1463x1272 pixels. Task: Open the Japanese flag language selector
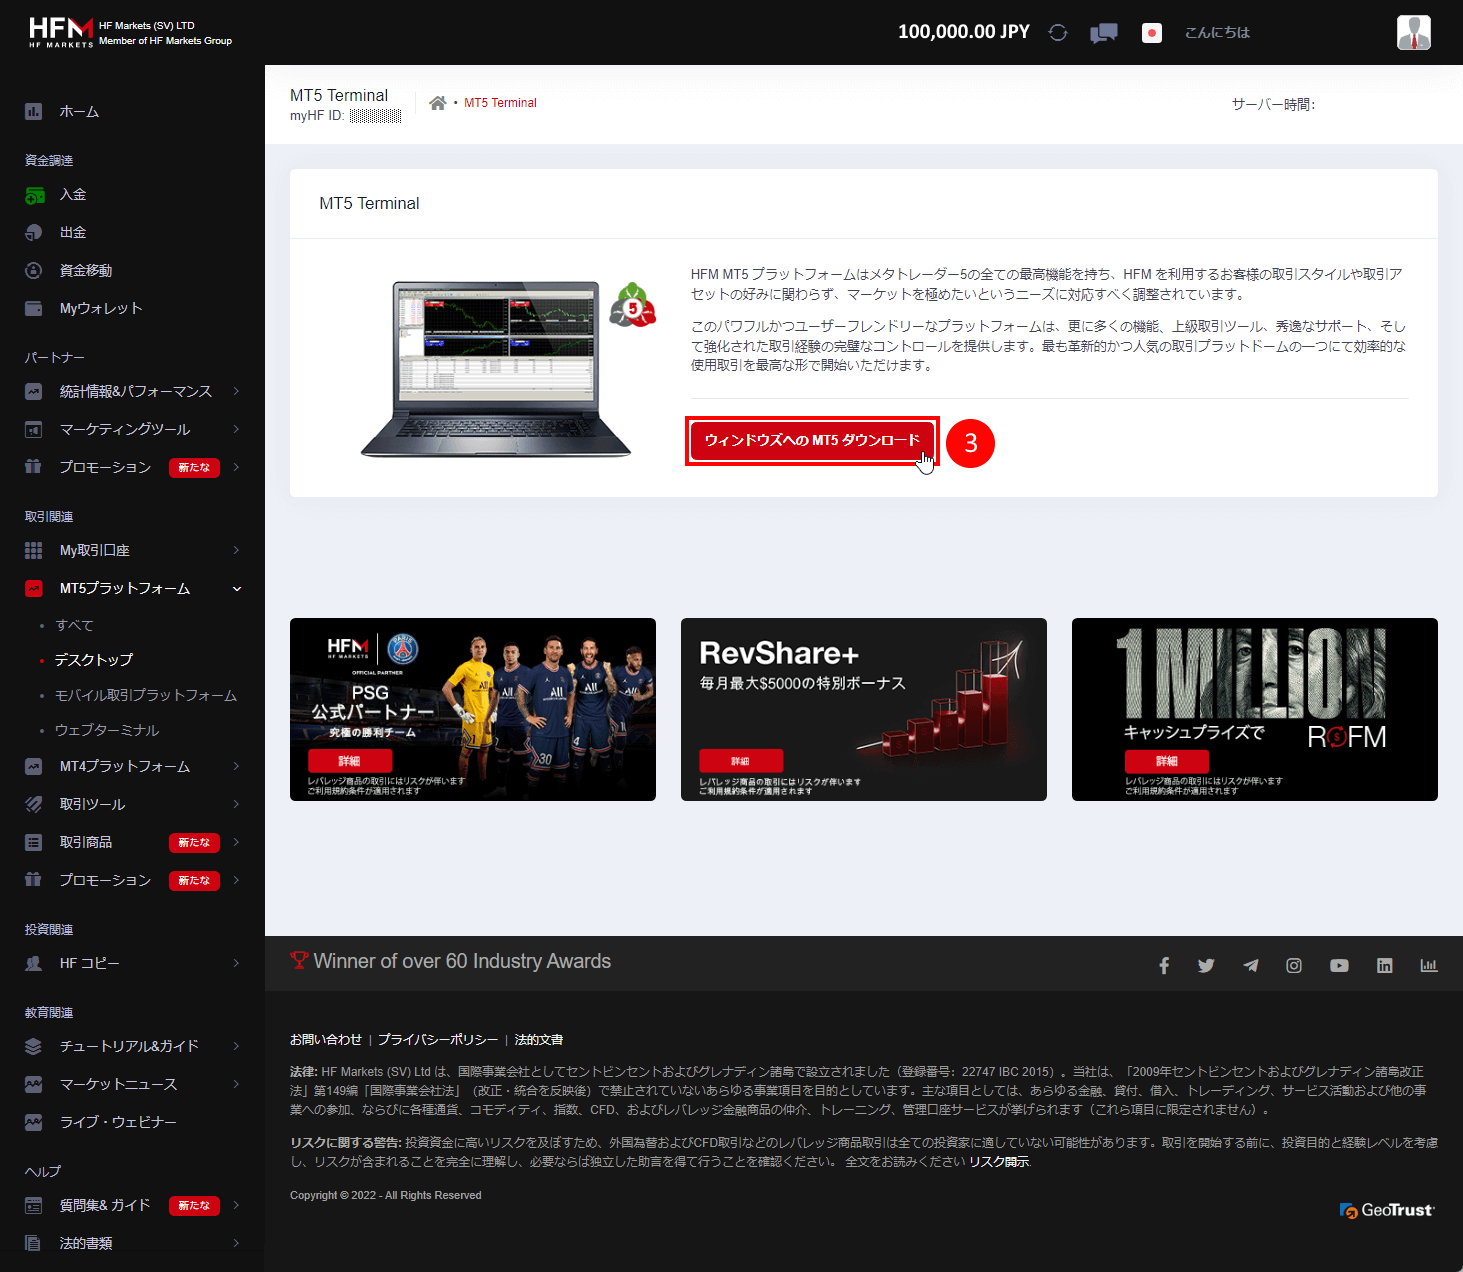point(1151,32)
